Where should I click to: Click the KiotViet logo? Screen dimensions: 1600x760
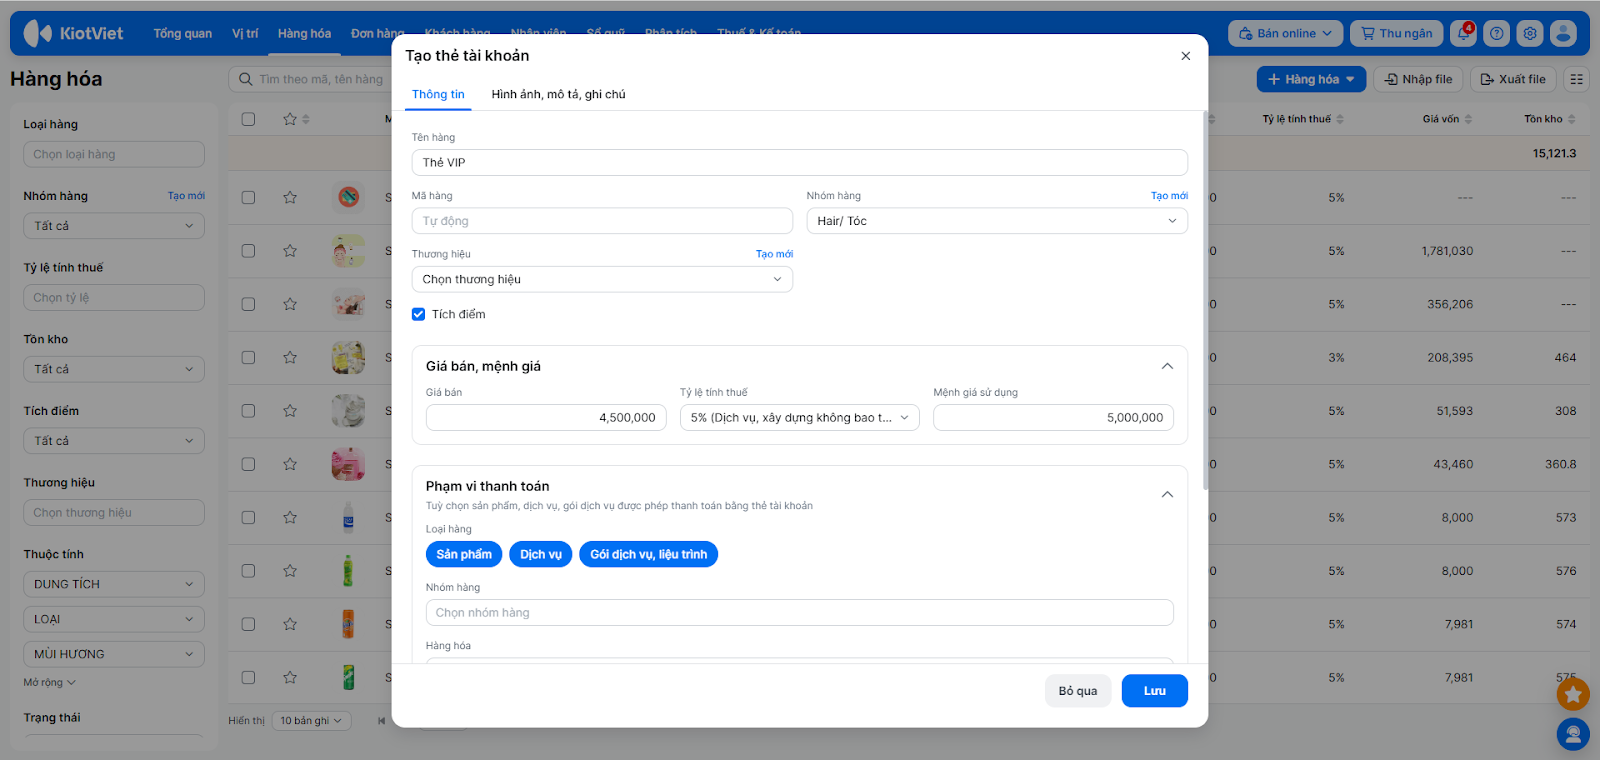point(73,33)
